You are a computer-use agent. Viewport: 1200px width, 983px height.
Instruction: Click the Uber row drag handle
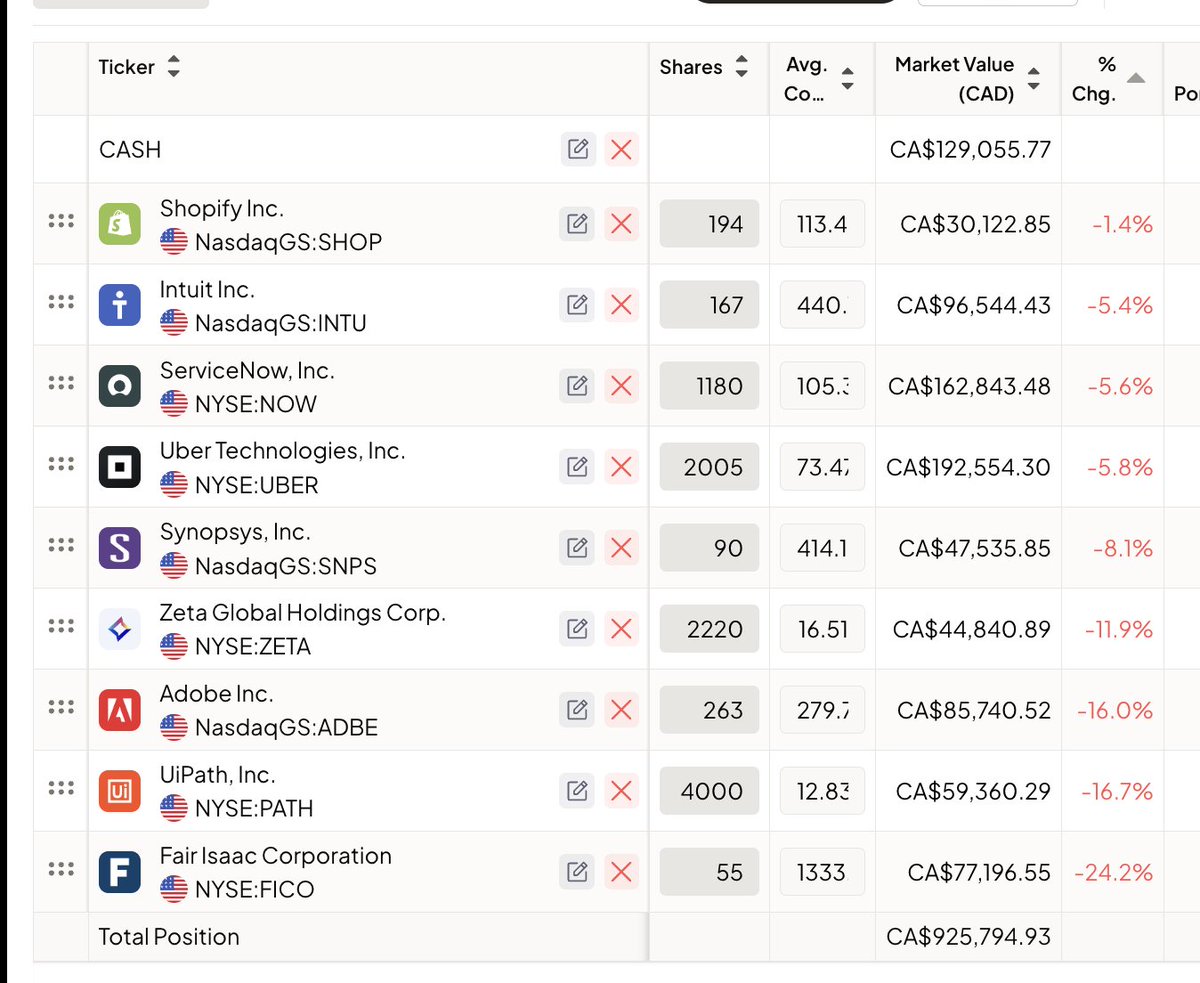[x=61, y=464]
